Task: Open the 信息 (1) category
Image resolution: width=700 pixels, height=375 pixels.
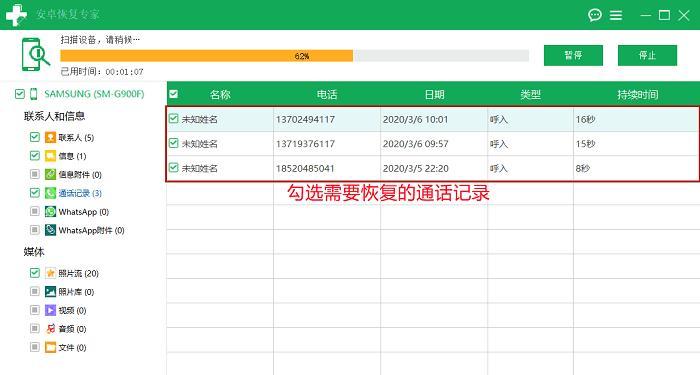Action: tap(72, 156)
